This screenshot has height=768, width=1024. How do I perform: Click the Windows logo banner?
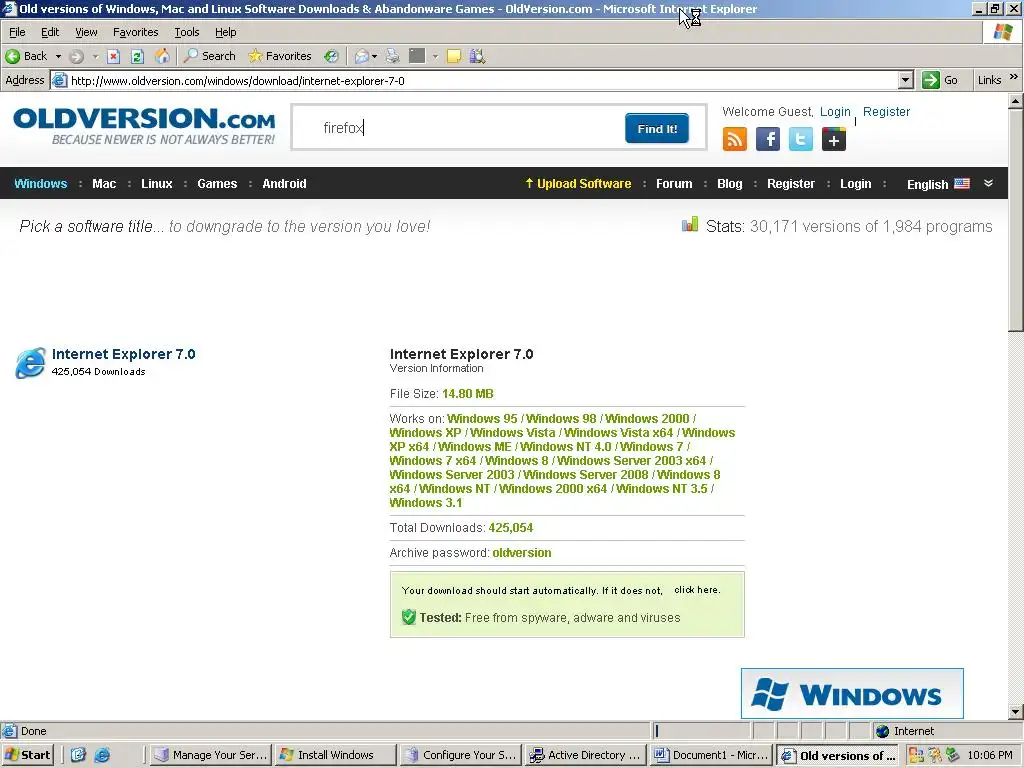852,694
